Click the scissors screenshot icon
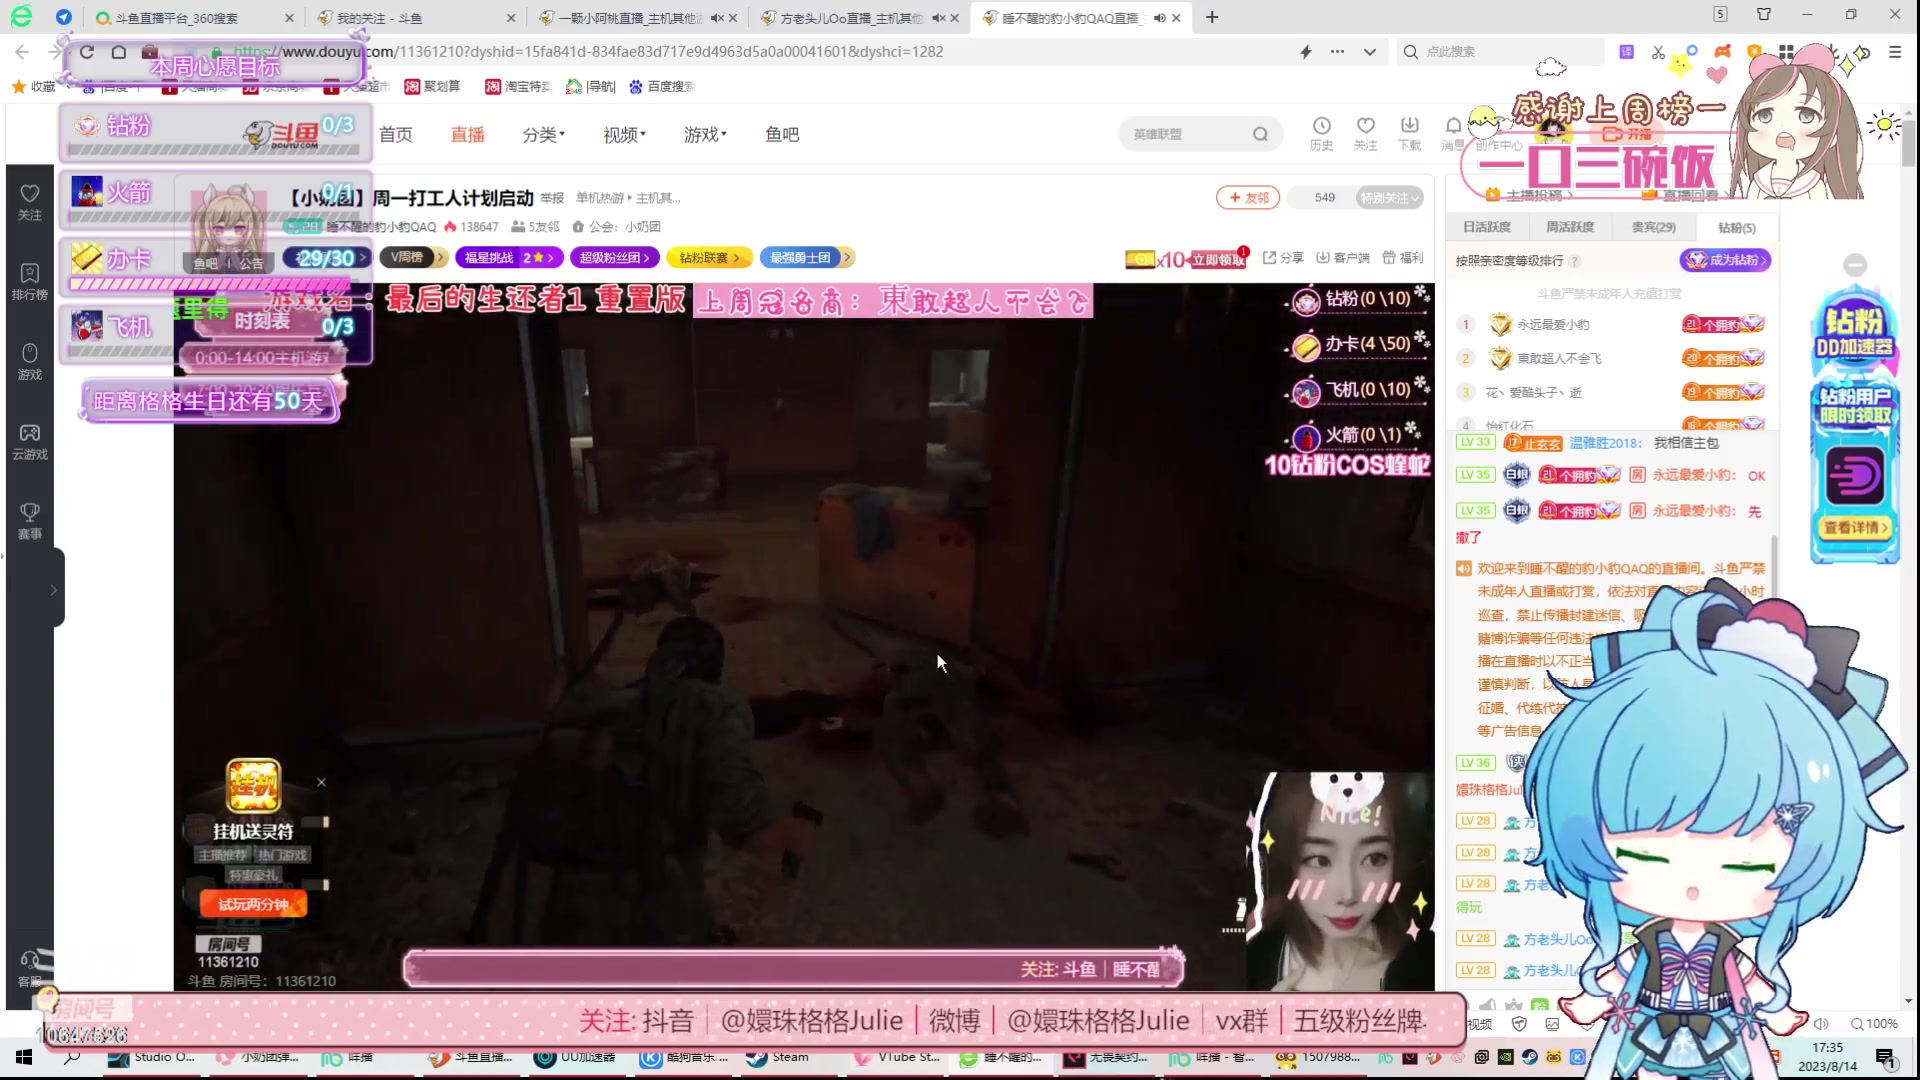The height and width of the screenshot is (1080, 1920). click(1658, 52)
